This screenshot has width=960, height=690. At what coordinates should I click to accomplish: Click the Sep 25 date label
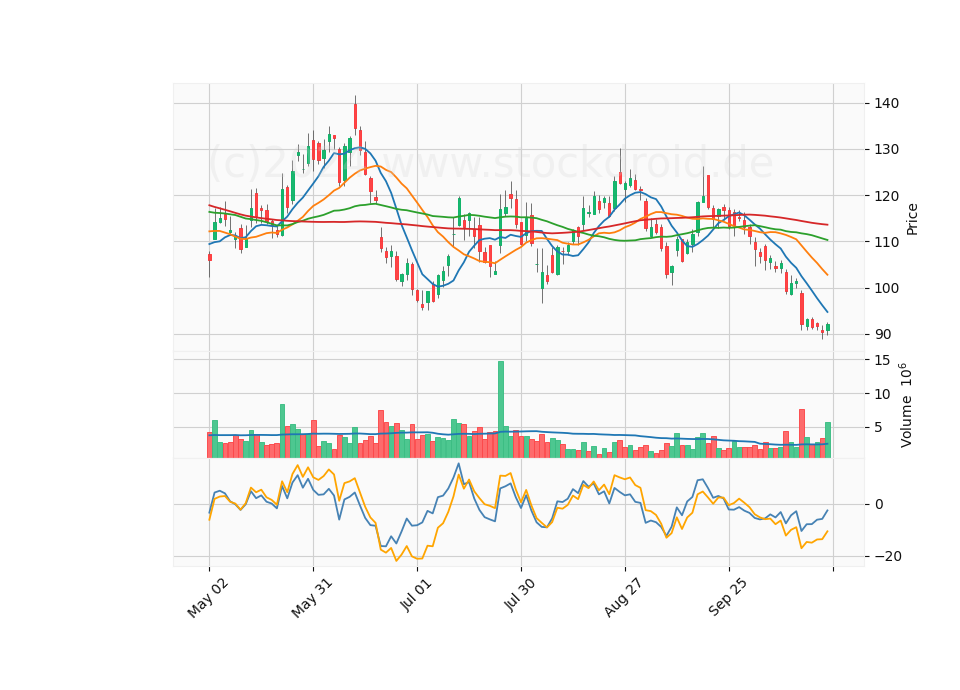click(x=727, y=598)
